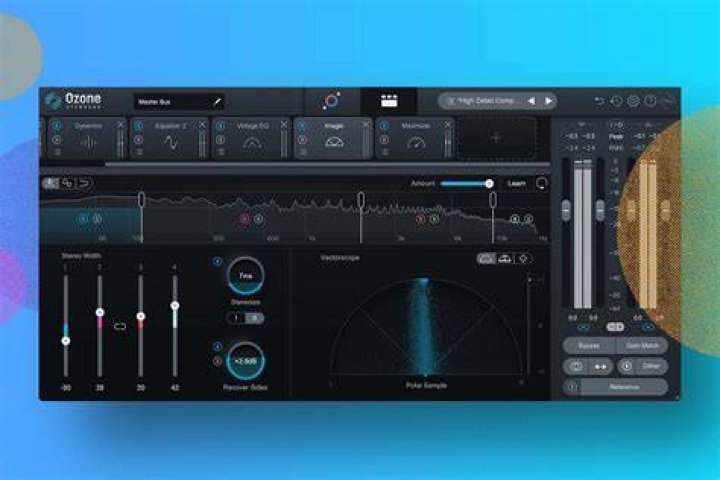Remove the Vintage EQ module with its X
The height and width of the screenshot is (480, 720).
coord(284,124)
